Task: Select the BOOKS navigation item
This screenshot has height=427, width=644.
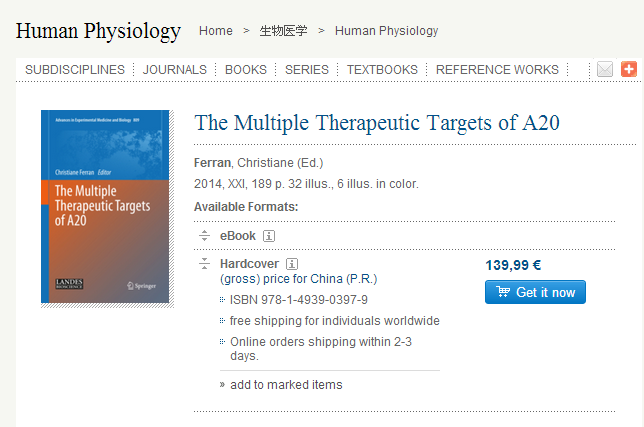Action: pyautogui.click(x=246, y=70)
